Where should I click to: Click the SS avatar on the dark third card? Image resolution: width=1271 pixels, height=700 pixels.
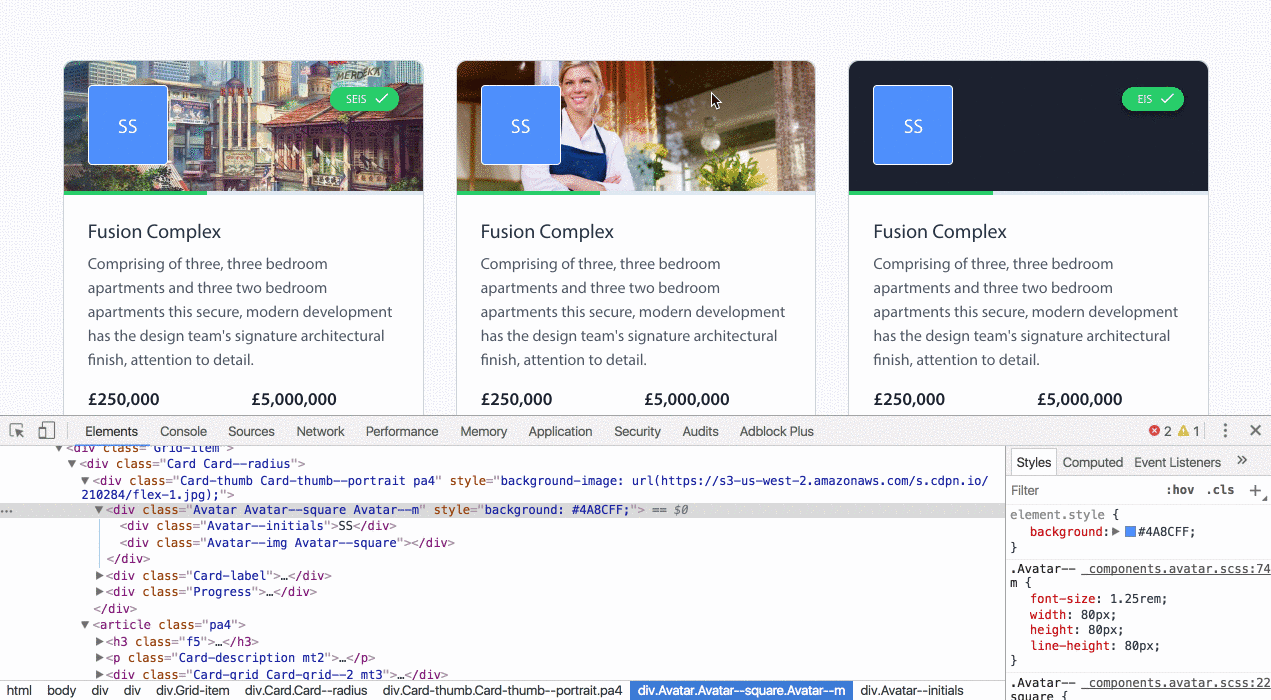(913, 125)
